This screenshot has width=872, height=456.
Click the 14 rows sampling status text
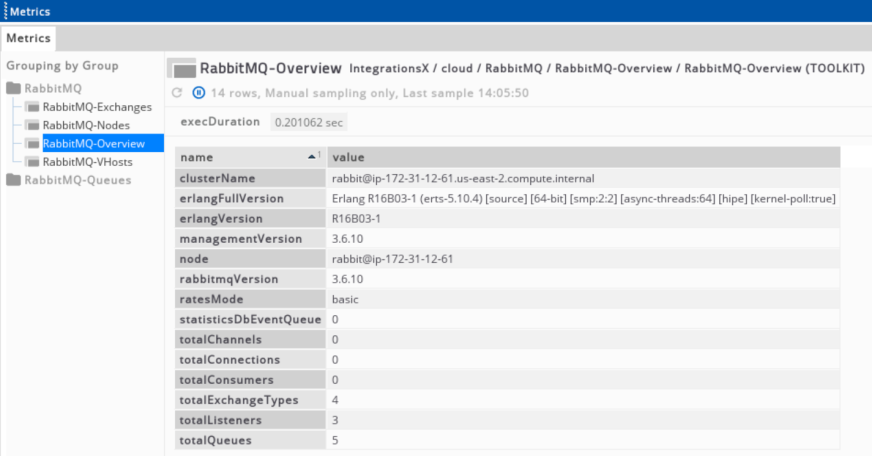[370, 93]
